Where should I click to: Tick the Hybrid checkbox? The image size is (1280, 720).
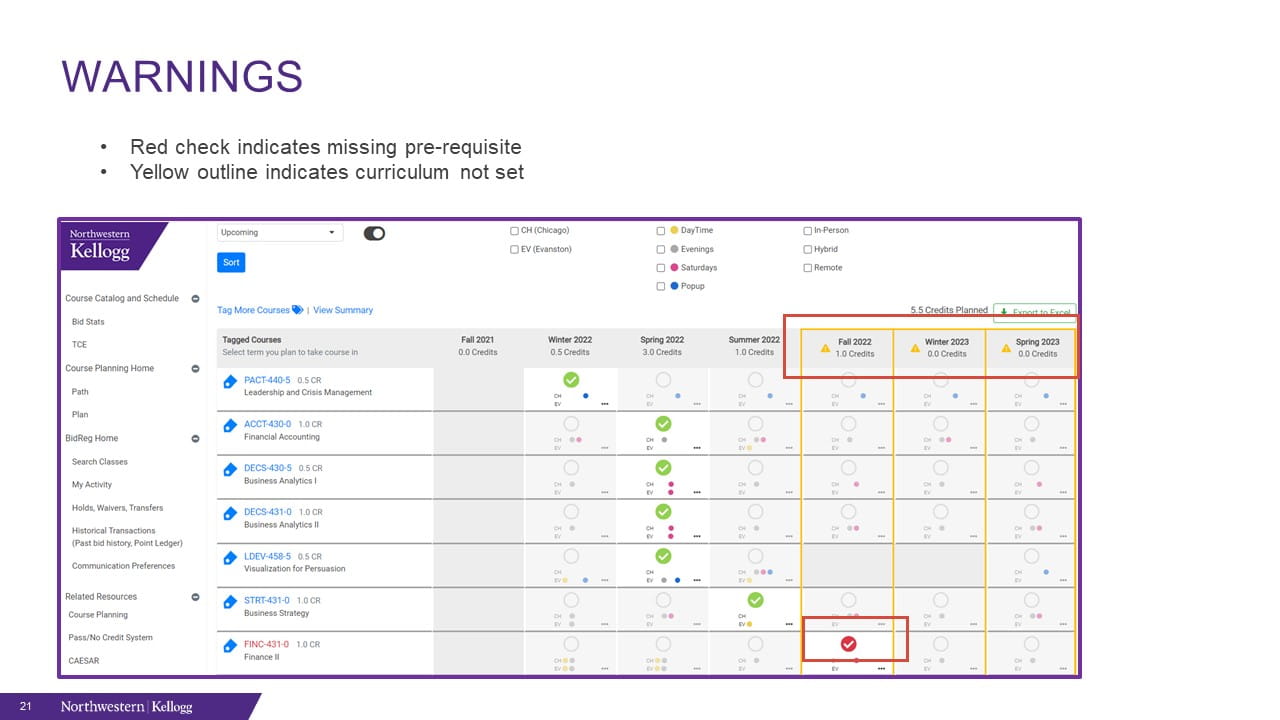[808, 249]
